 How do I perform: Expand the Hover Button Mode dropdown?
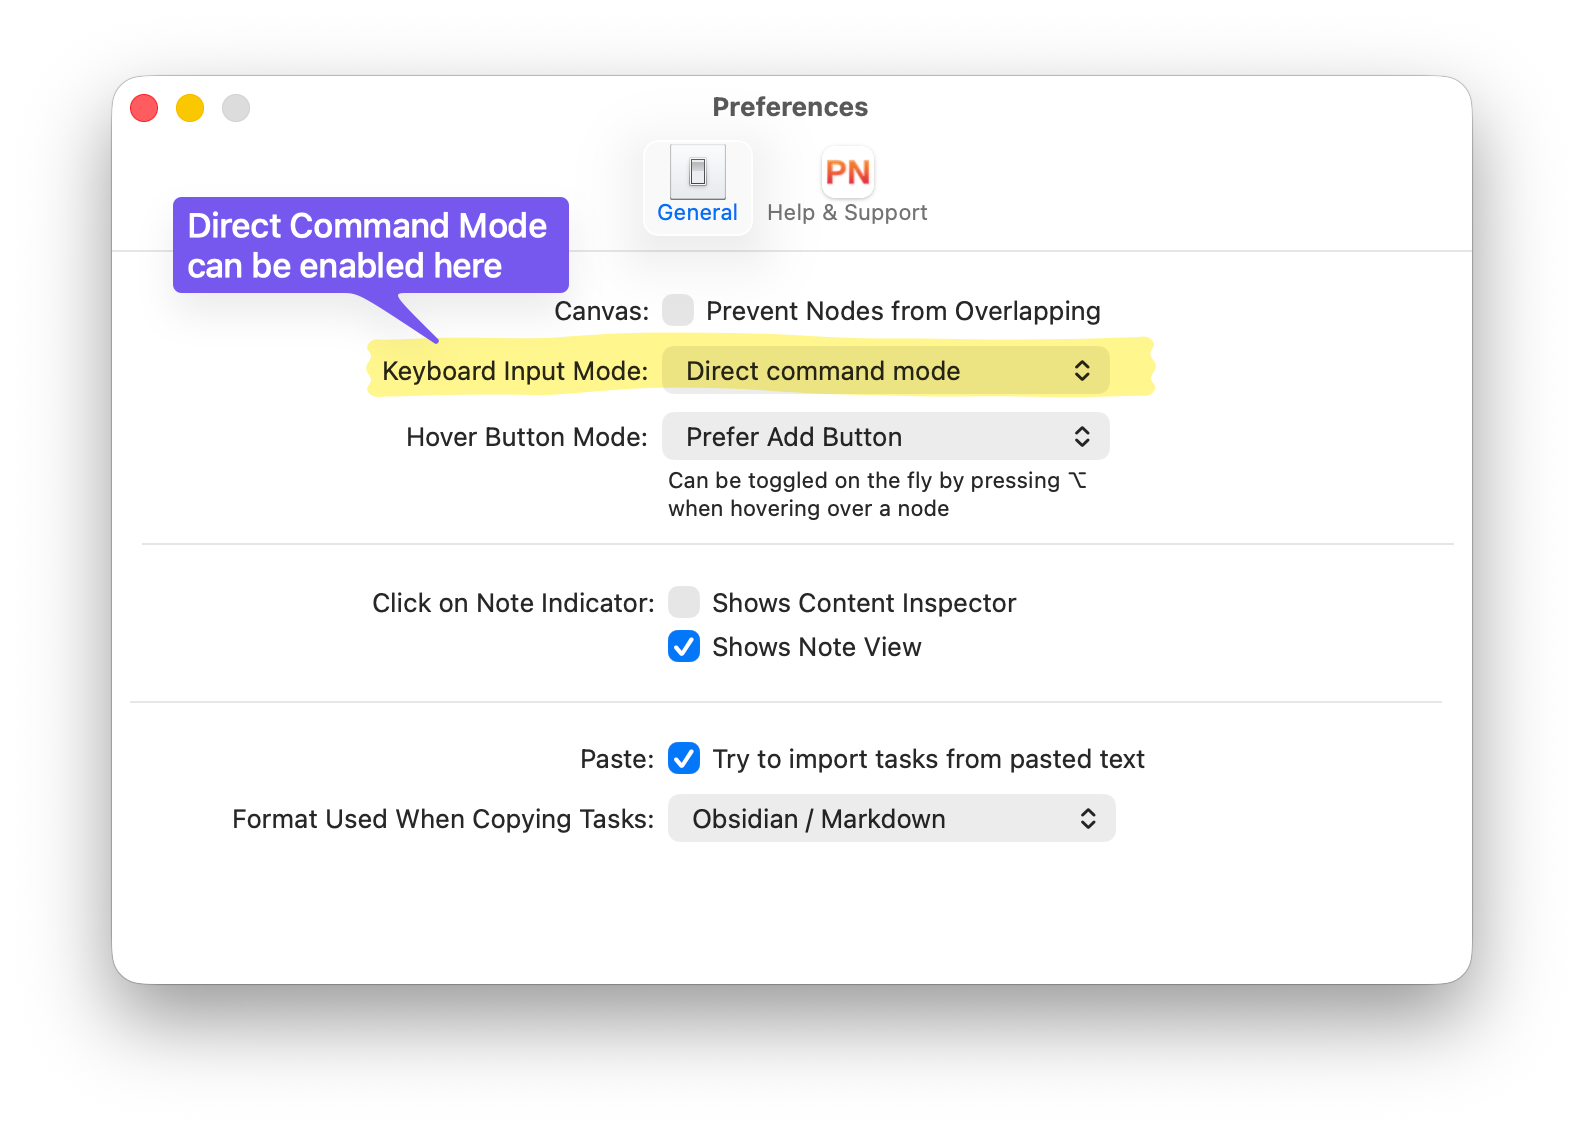(884, 437)
